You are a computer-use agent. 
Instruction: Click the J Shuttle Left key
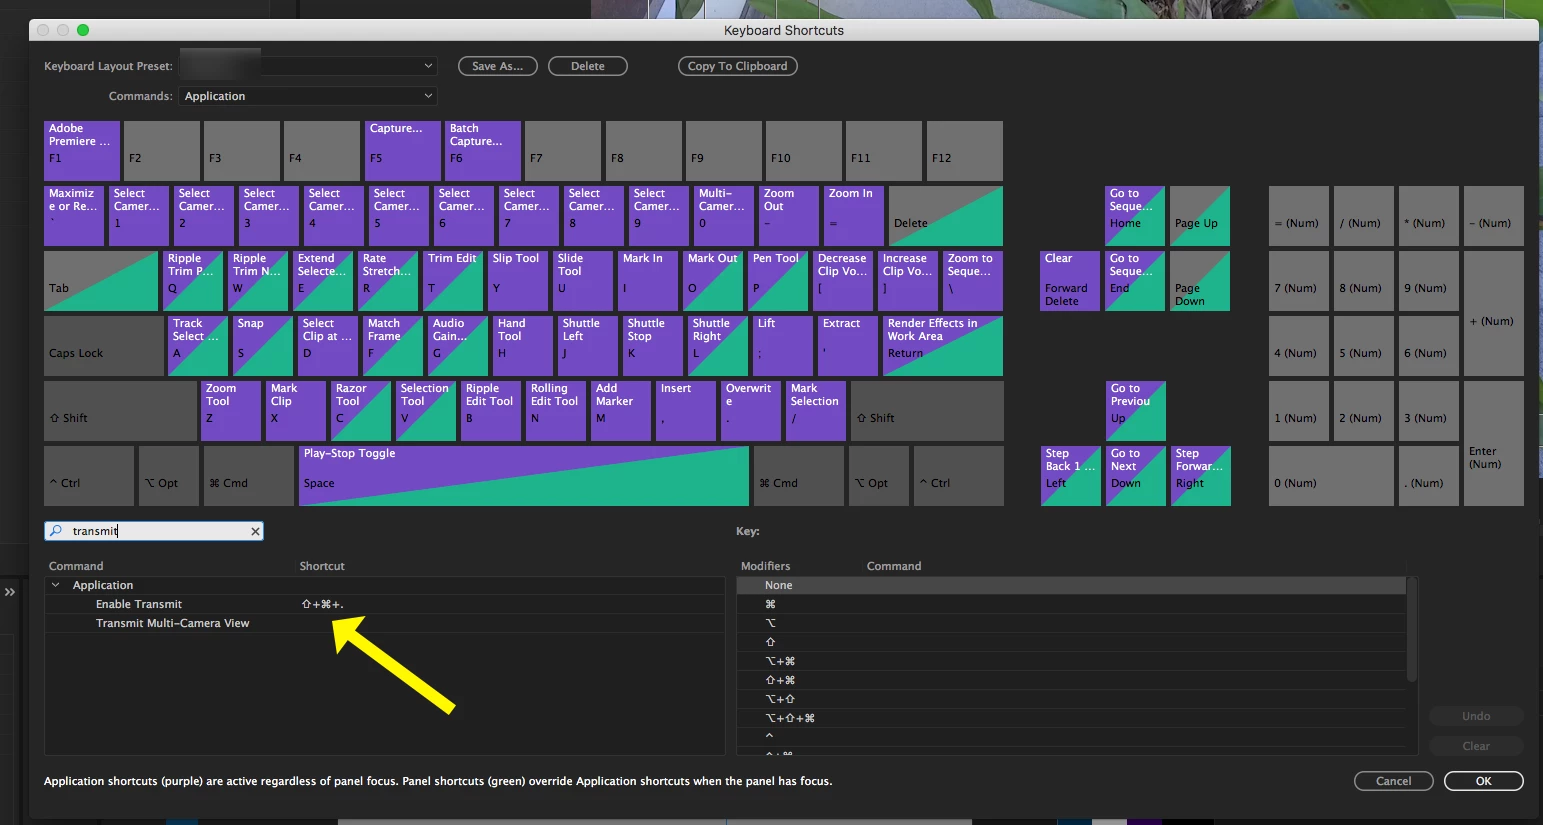click(x=588, y=345)
